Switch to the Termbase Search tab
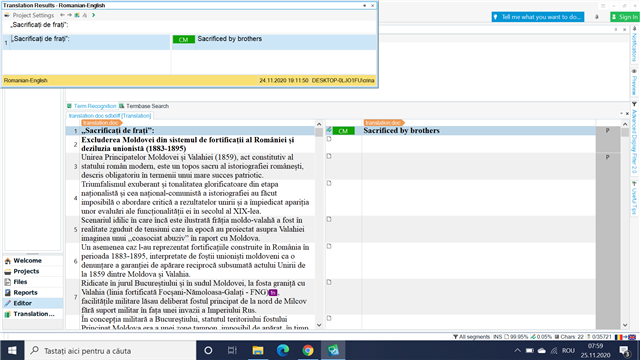The image size is (640, 360). click(x=144, y=106)
